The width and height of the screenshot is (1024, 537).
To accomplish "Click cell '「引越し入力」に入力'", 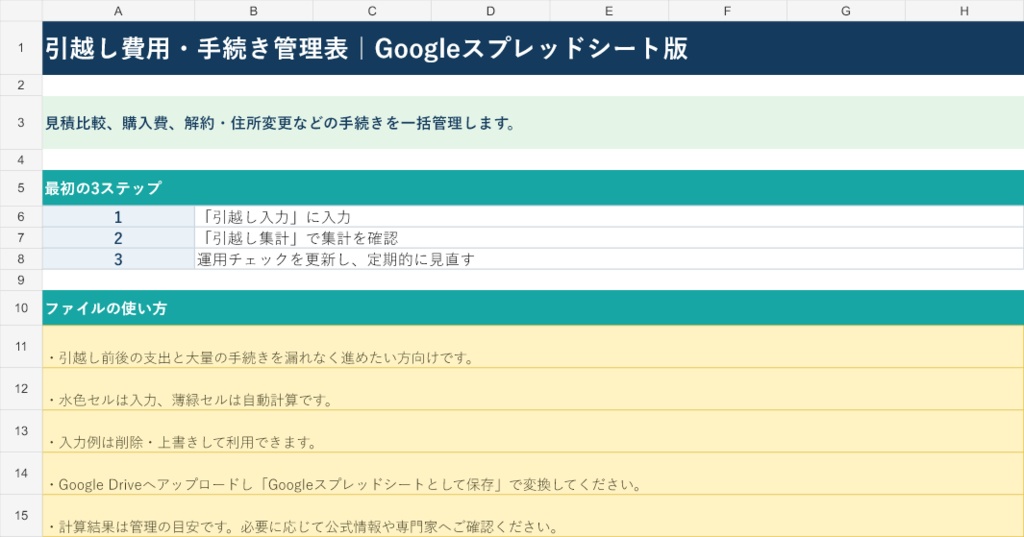I will (609, 217).
